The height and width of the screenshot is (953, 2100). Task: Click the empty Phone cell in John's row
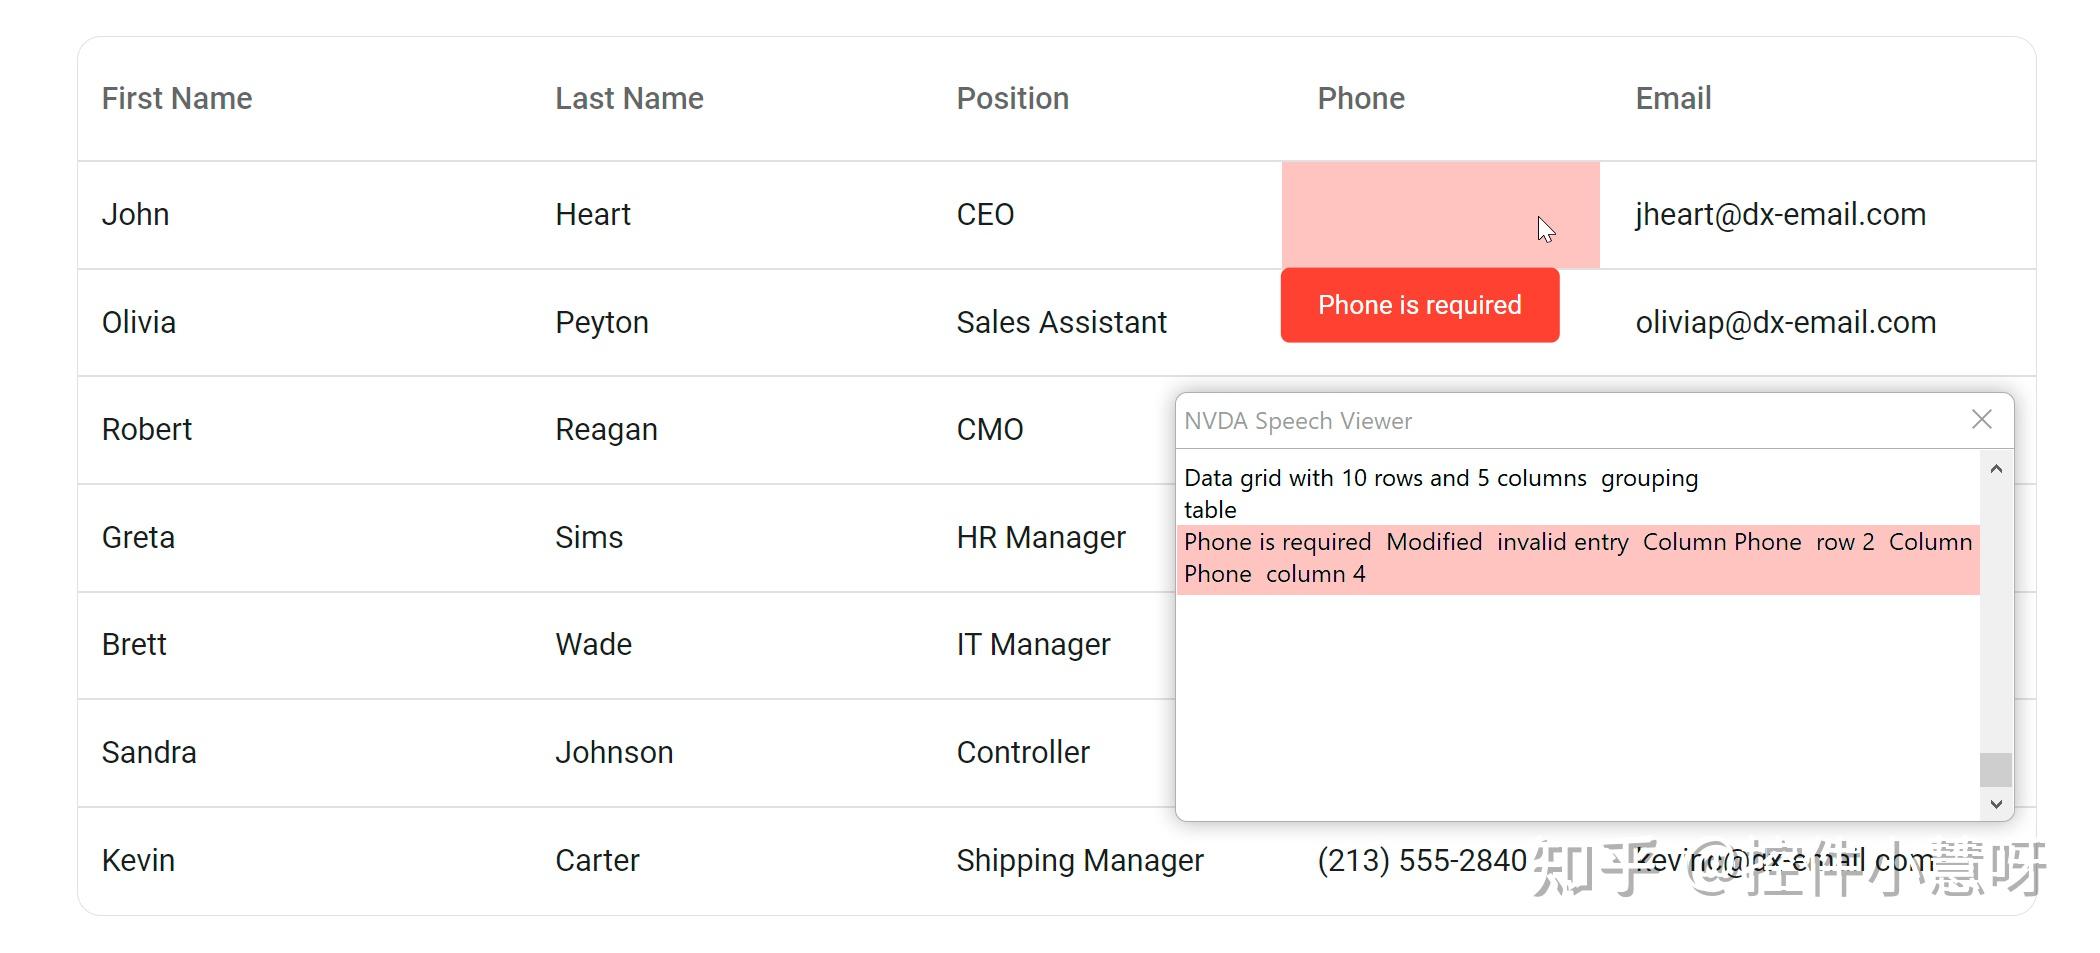[1440, 215]
